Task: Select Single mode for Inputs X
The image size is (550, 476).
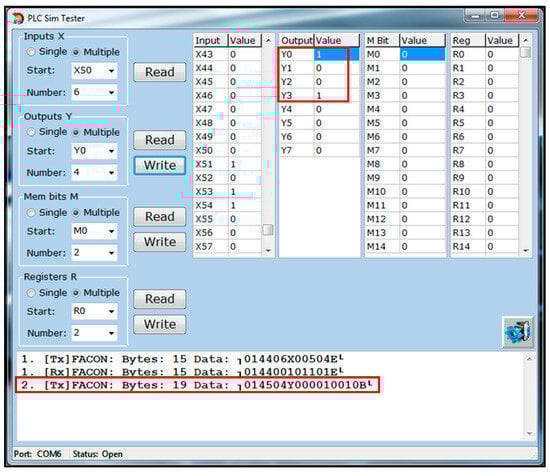Action: 31,52
